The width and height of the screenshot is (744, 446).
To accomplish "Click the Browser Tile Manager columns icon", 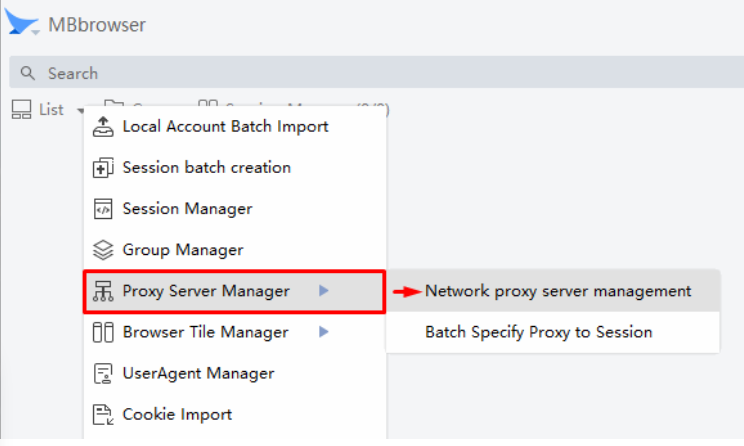I will coord(103,332).
